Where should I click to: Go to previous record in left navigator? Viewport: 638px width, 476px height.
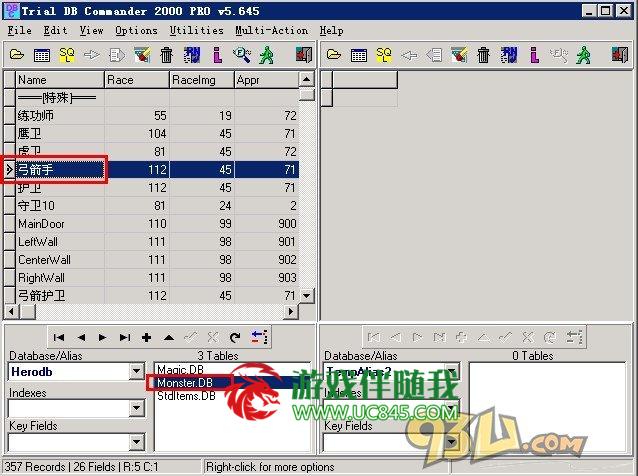(81, 337)
